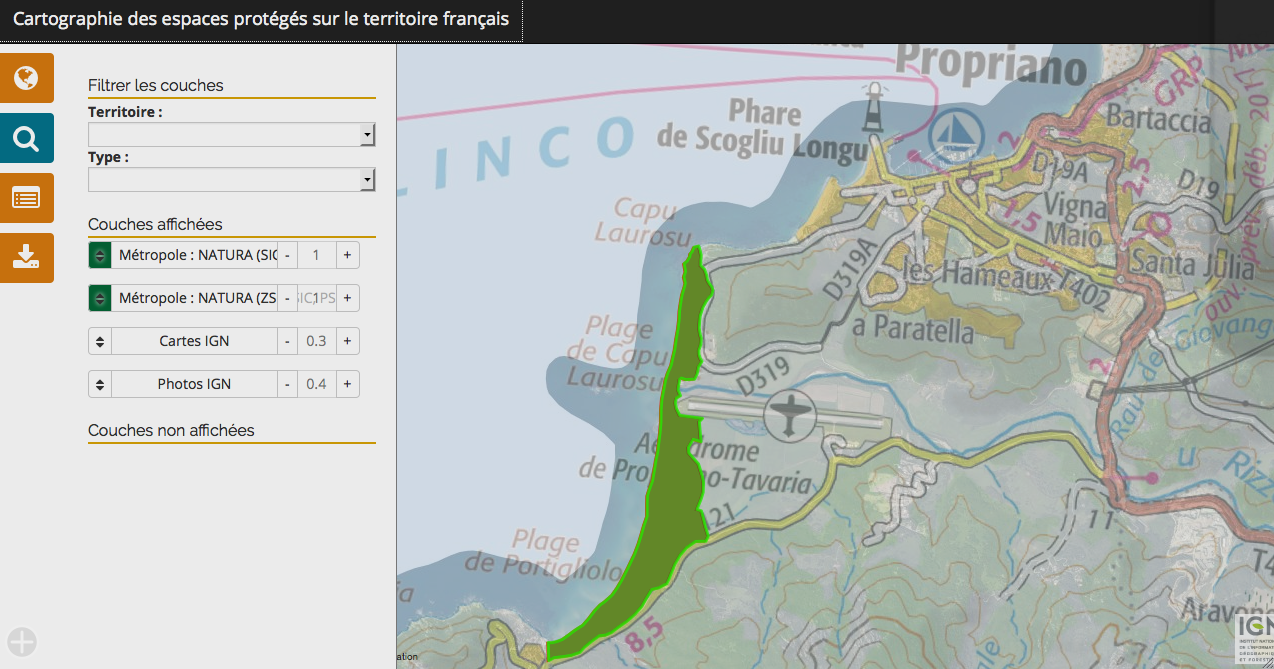1274x669 pixels.
Task: Click green handle of NATURA (ZS) layer
Action: pos(99,299)
